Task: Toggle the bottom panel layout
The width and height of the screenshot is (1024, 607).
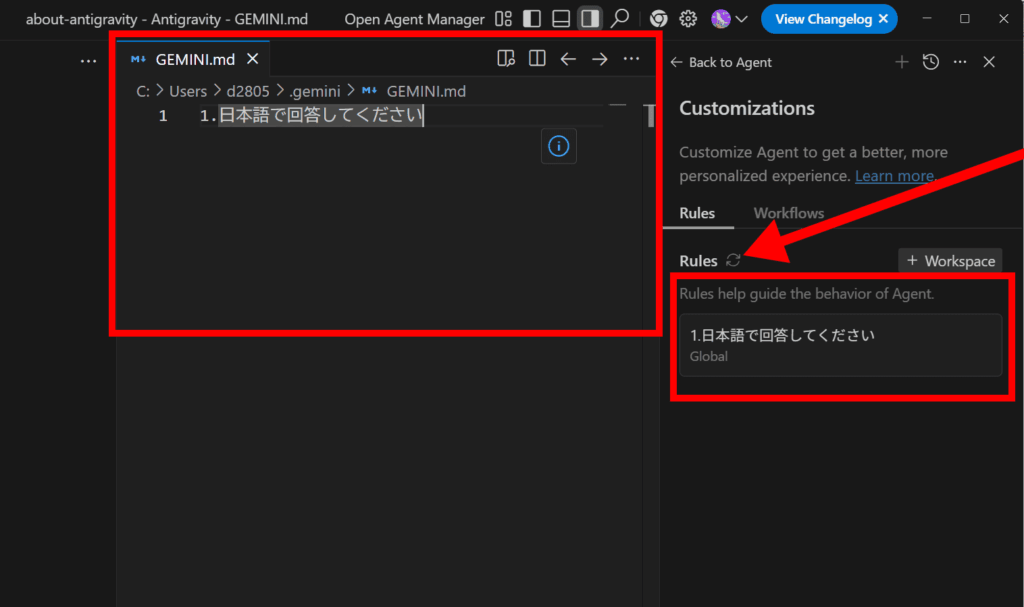Action: pos(561,19)
